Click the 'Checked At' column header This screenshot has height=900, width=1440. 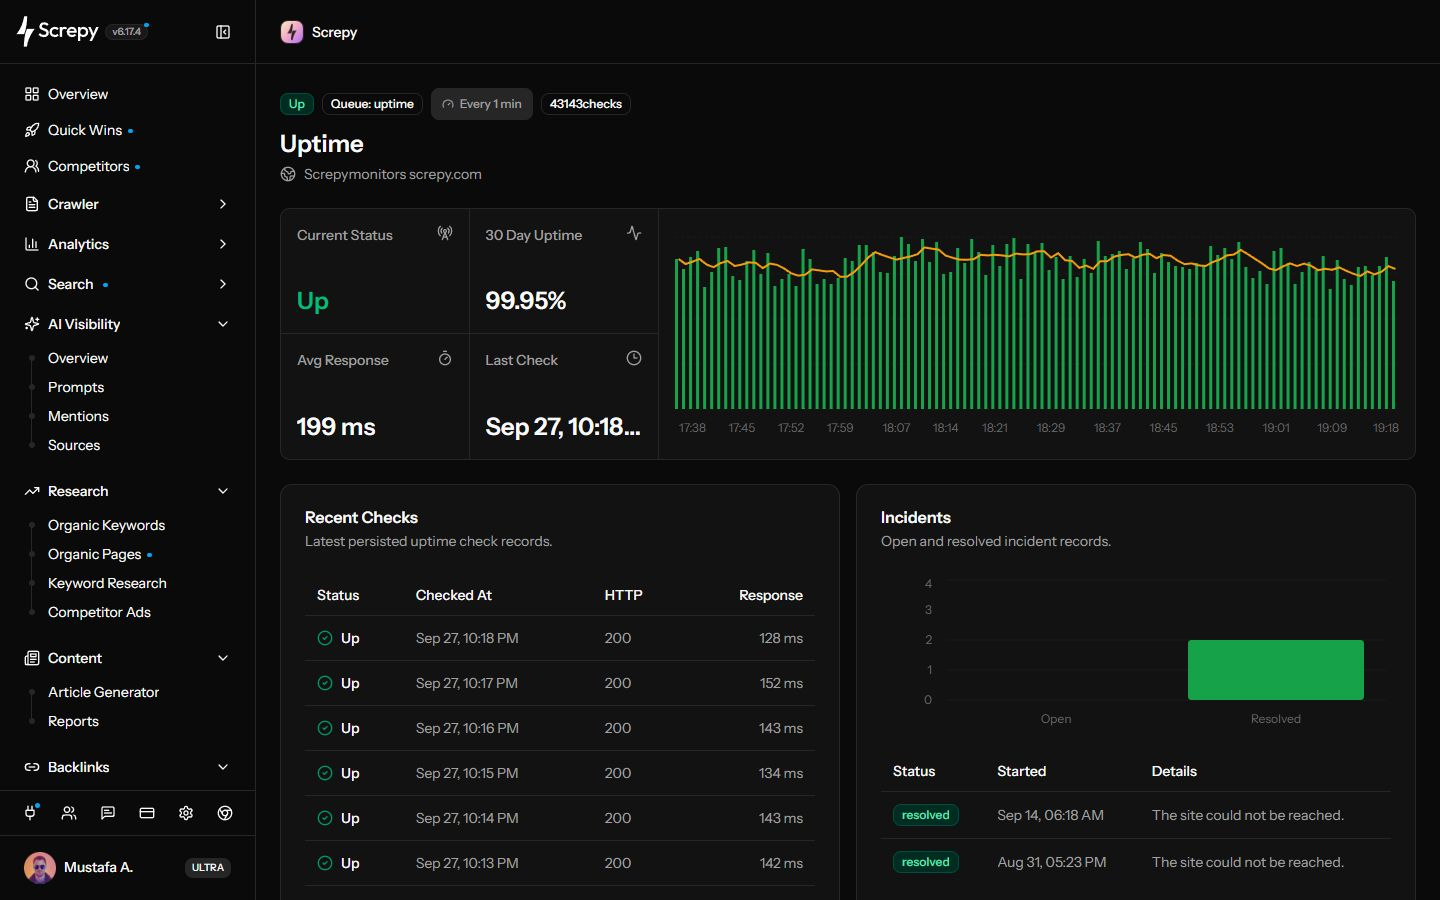[x=454, y=595]
